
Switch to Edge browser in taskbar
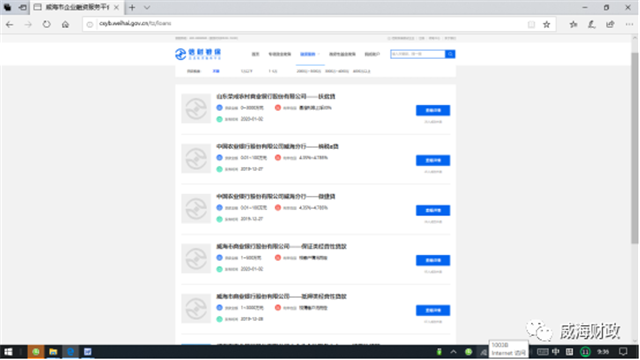pyautogui.click(x=71, y=352)
